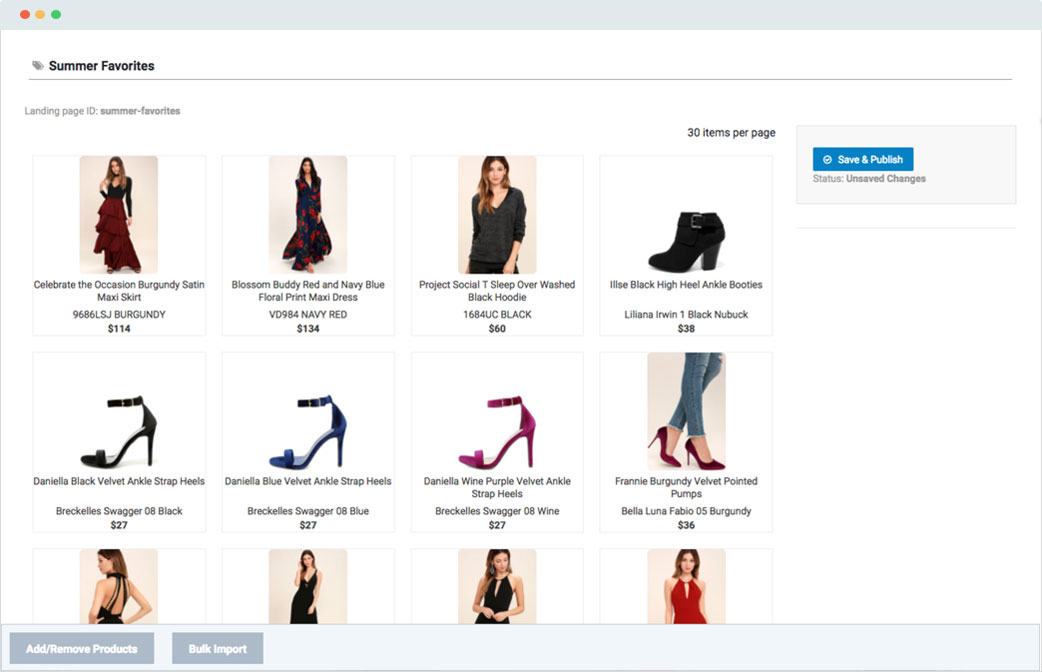Select the red halter dress thumbnail
1042x672 pixels.
[686, 586]
